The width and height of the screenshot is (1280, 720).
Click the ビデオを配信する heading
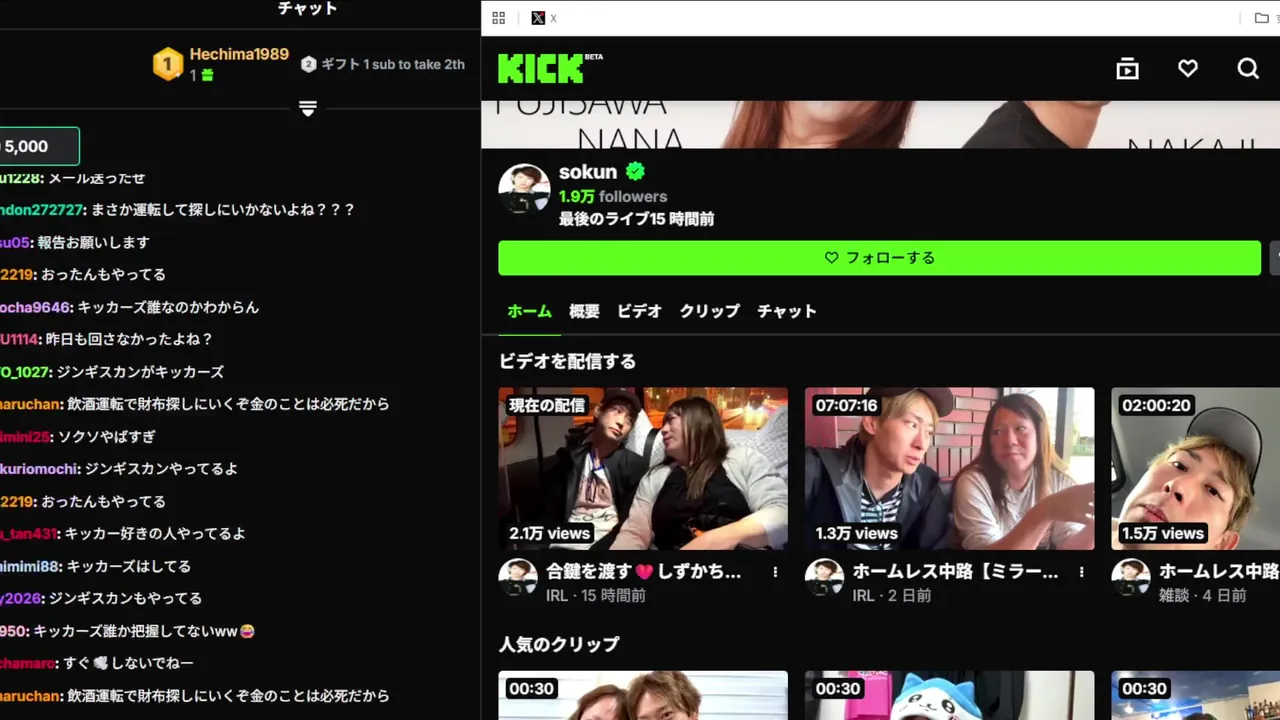[x=567, y=361]
